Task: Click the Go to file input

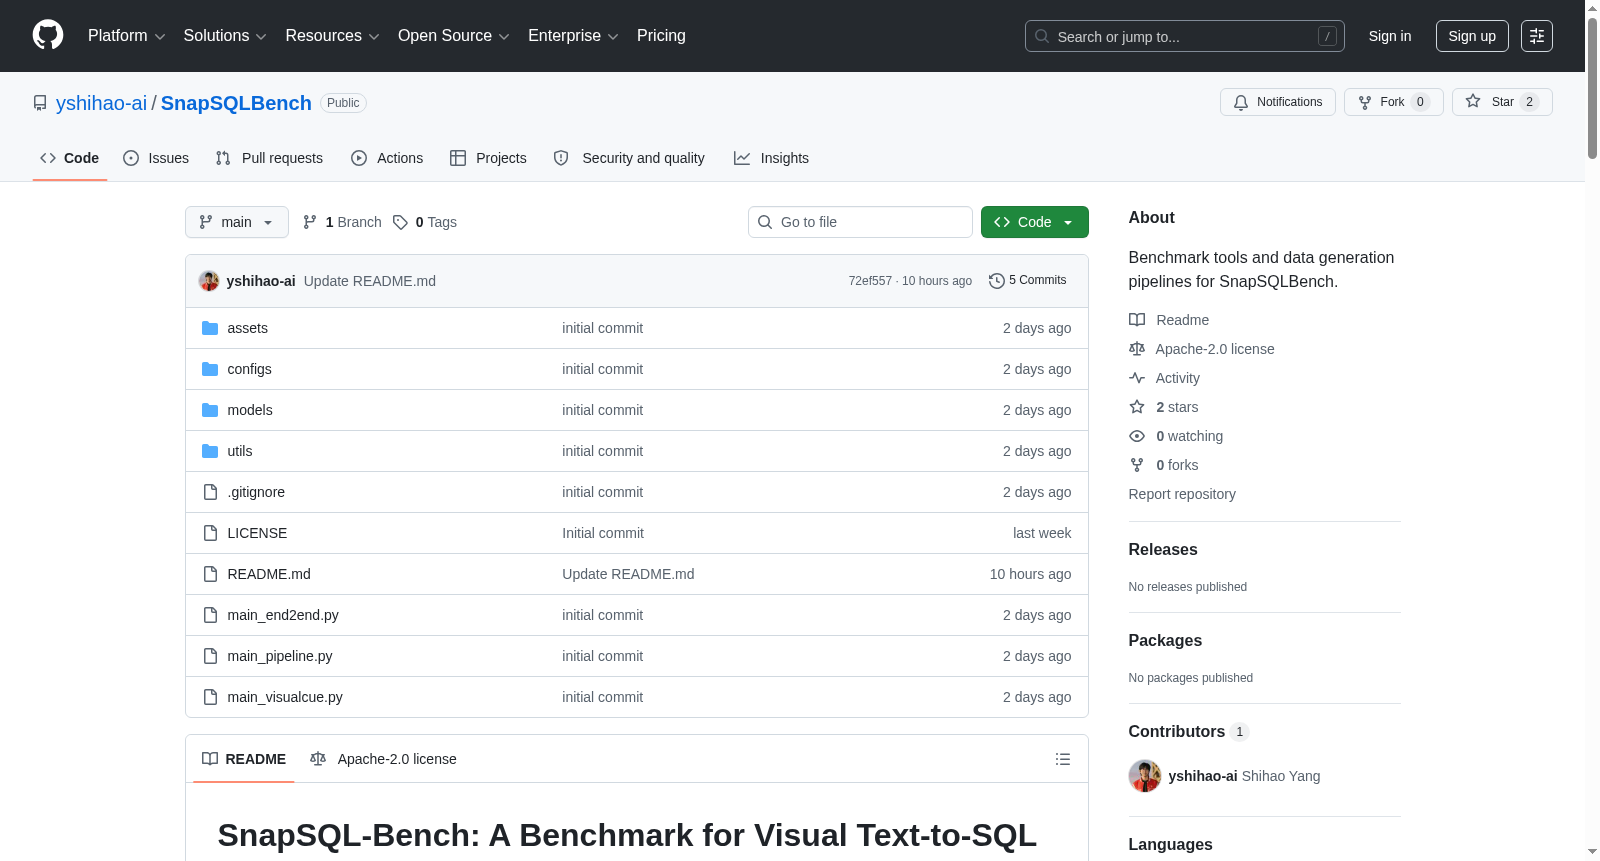Action: [860, 222]
